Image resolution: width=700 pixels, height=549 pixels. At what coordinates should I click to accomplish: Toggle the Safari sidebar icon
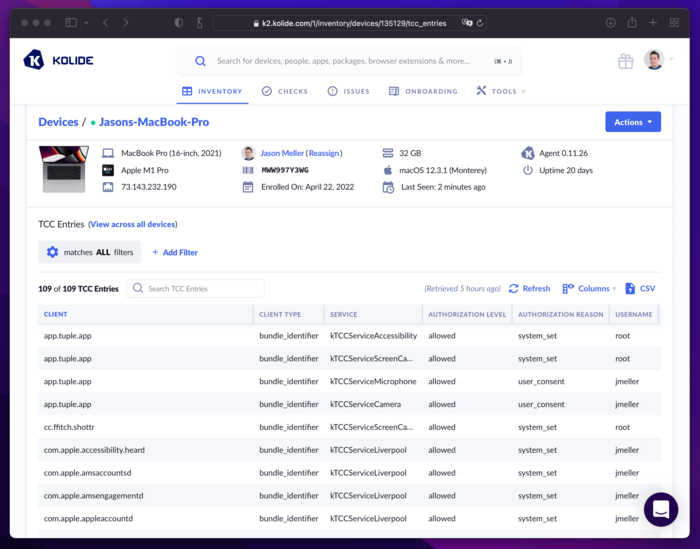71,23
